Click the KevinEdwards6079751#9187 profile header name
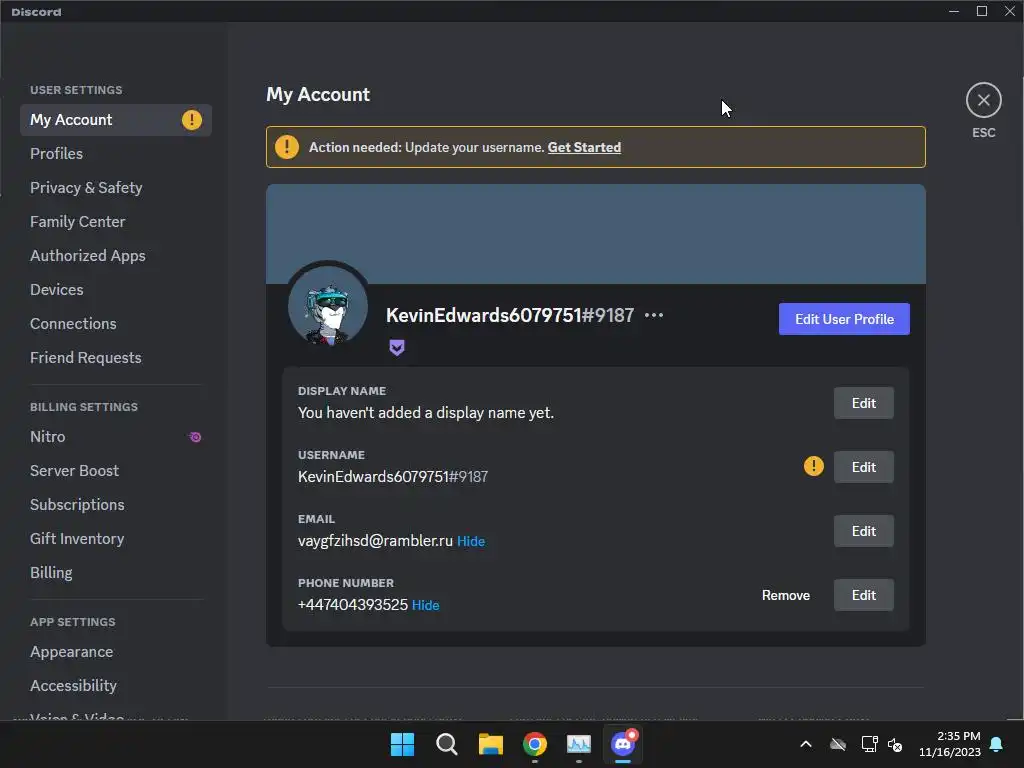Image resolution: width=1024 pixels, height=768 pixels. click(509, 315)
